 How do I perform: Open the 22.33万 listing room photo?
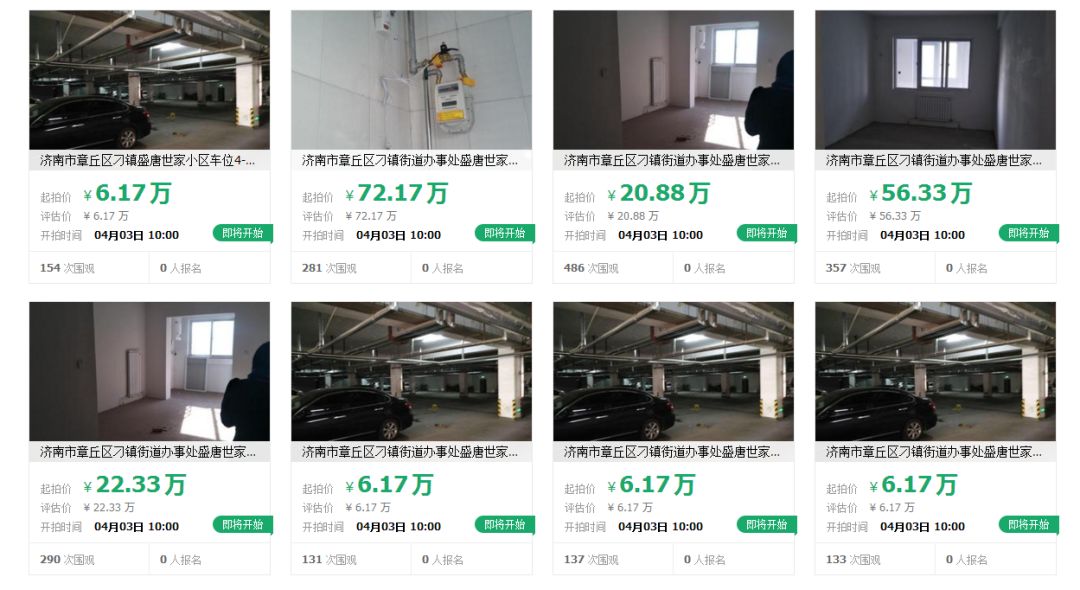149,372
